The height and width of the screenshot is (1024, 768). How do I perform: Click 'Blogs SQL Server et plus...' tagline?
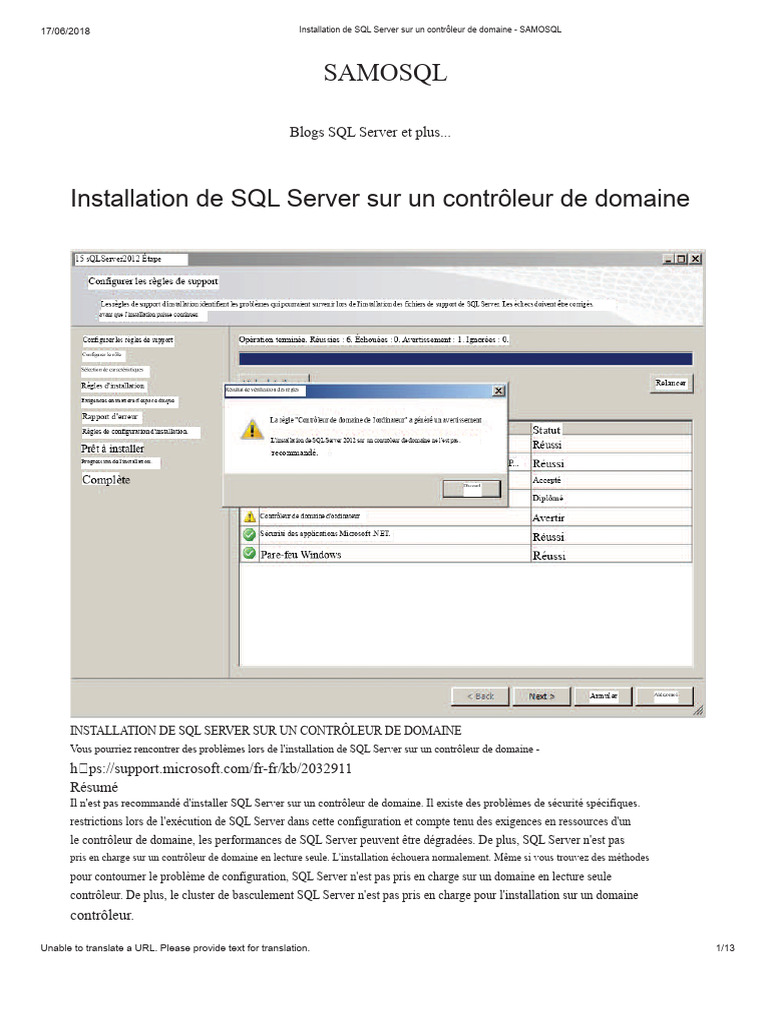click(370, 132)
